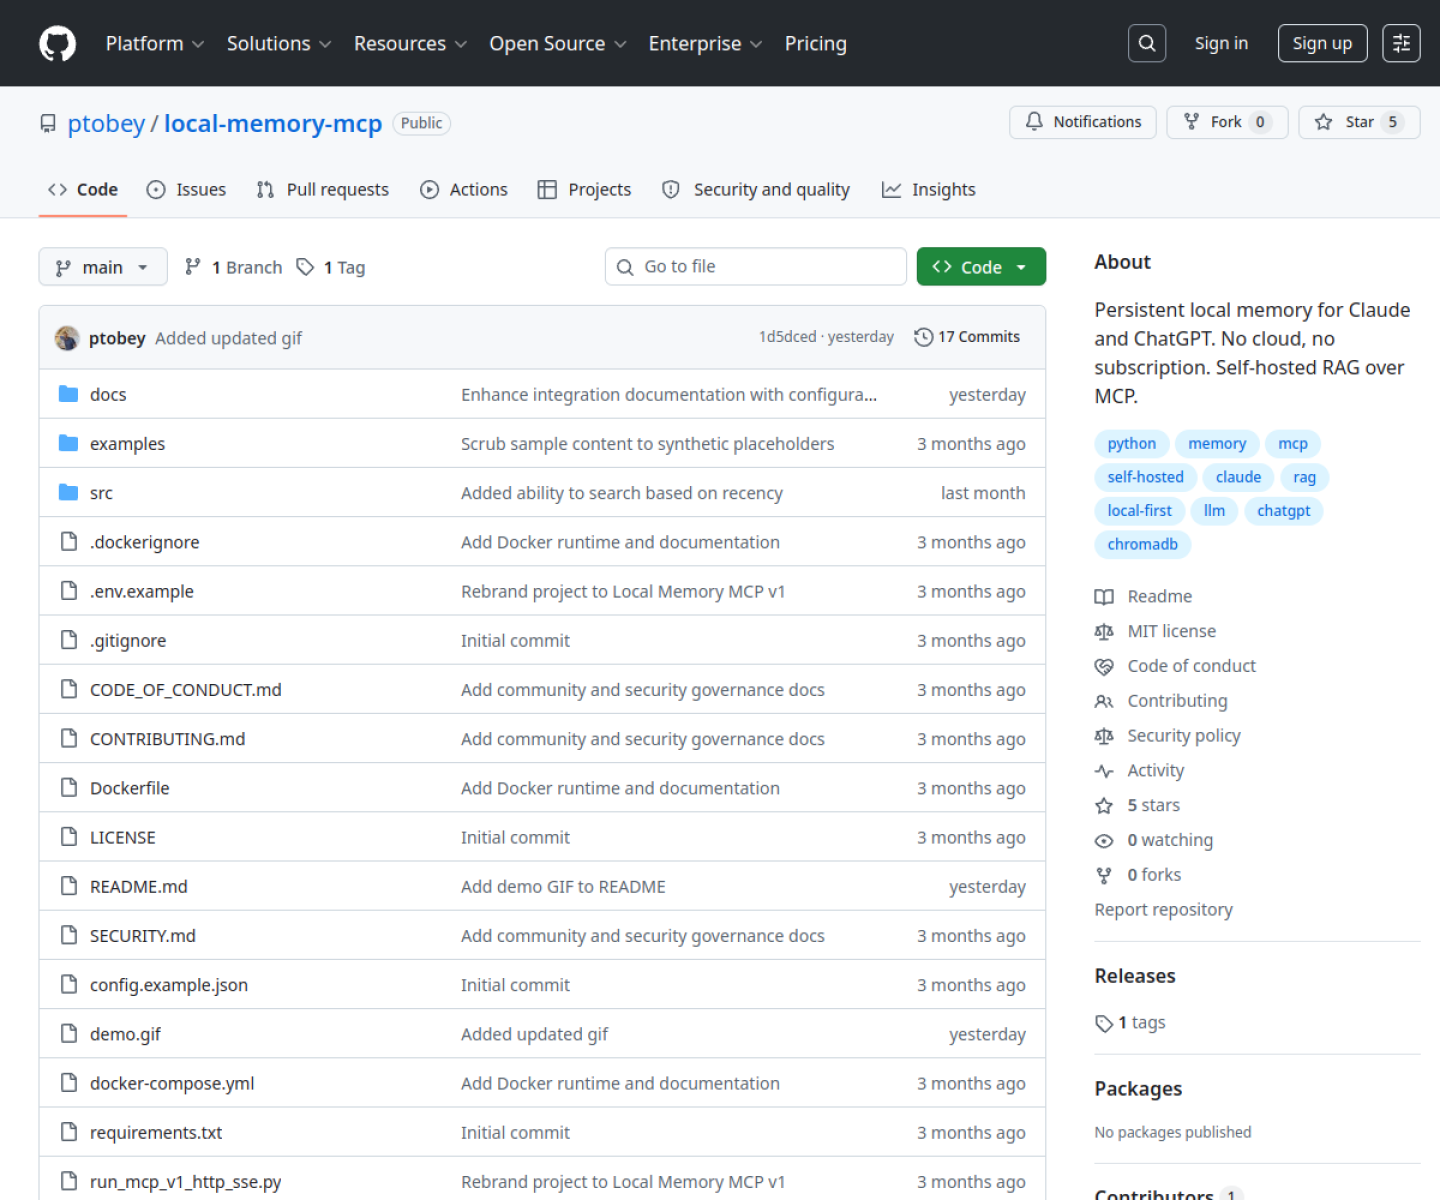Expand the Solutions dropdown

(279, 44)
